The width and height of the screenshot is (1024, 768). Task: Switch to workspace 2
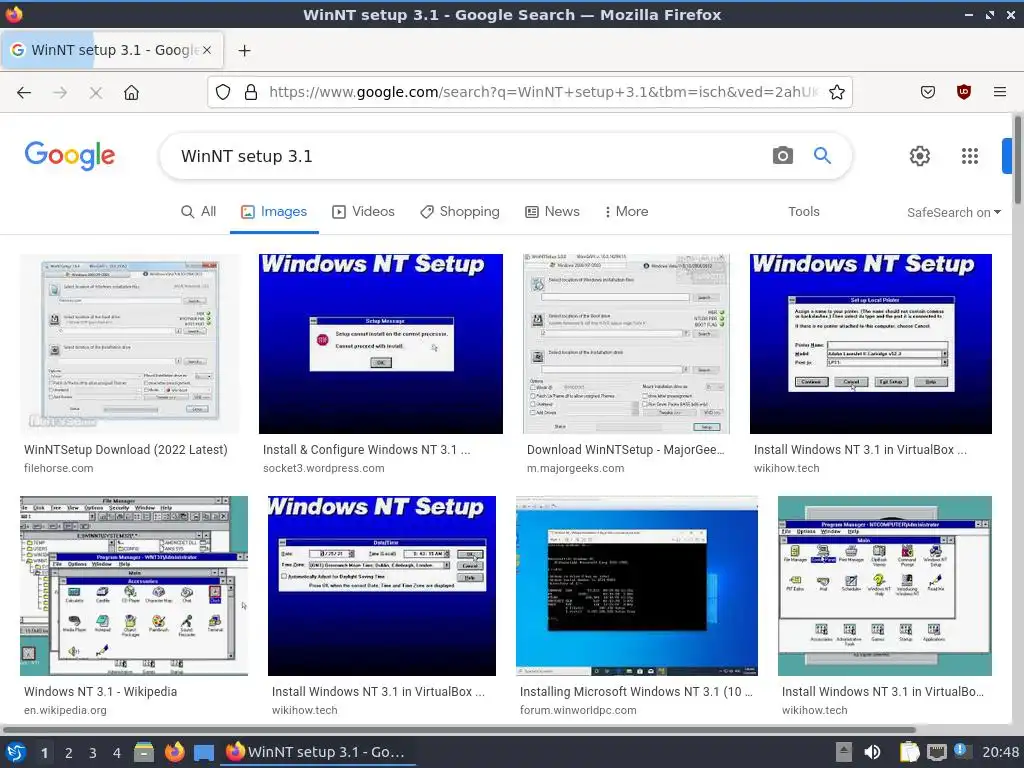[x=69, y=753]
